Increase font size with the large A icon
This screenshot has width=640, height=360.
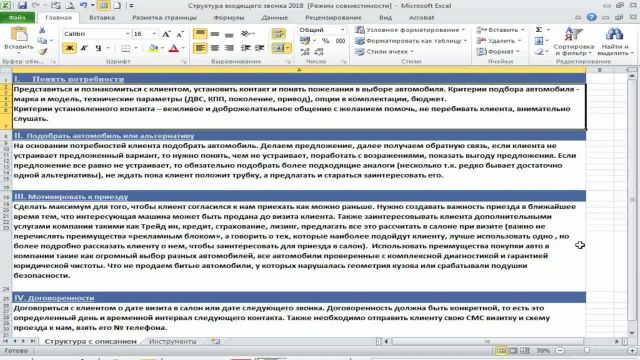tap(166, 34)
